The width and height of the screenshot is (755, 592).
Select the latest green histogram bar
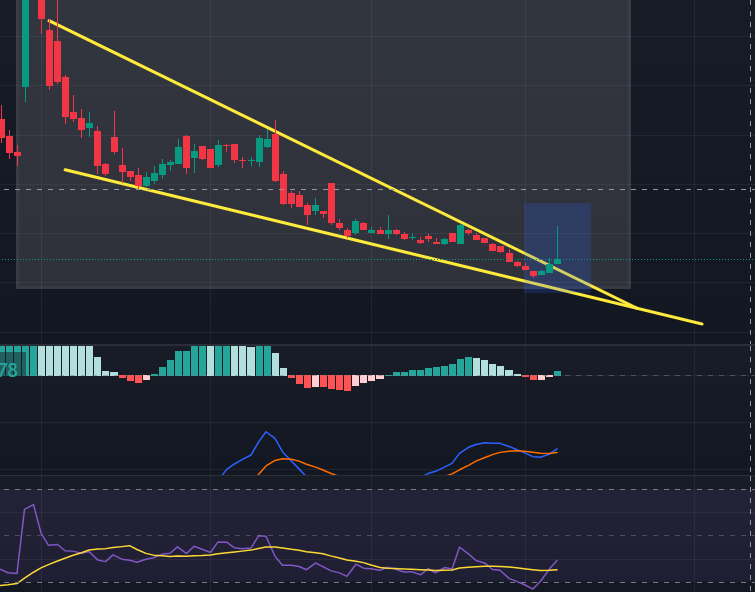click(x=558, y=373)
